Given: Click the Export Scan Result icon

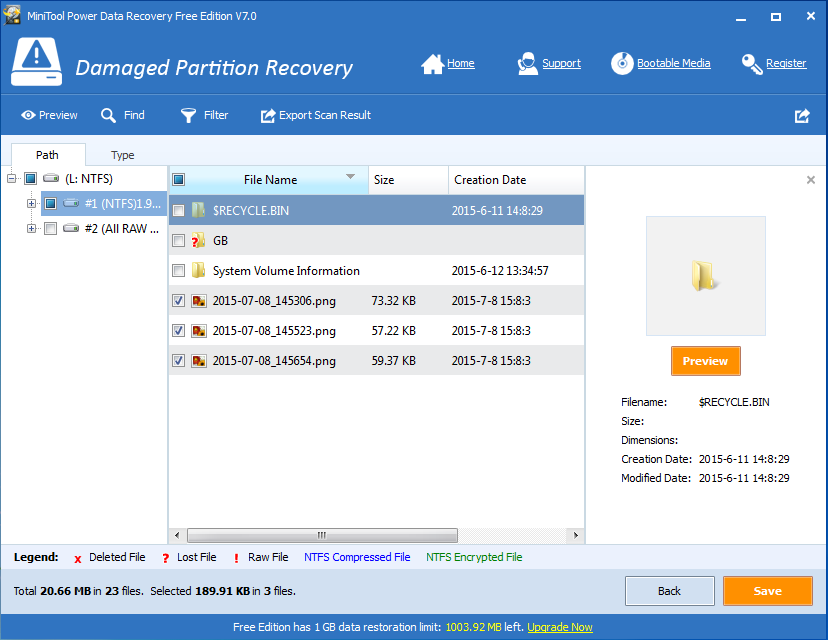Looking at the screenshot, I should [268, 116].
